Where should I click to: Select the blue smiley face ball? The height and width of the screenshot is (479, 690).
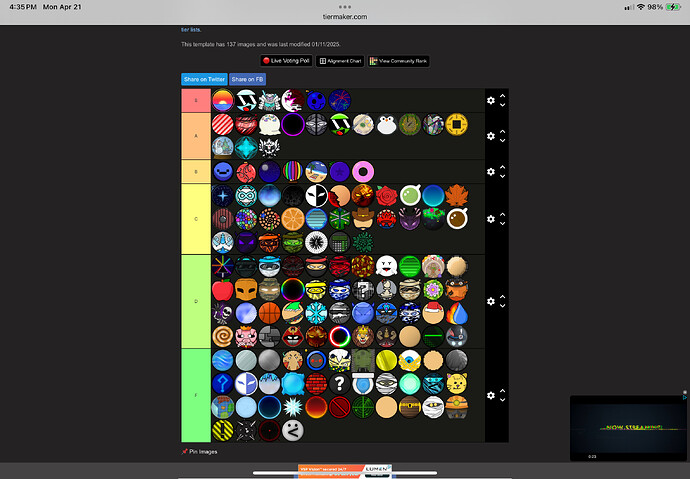point(223,172)
